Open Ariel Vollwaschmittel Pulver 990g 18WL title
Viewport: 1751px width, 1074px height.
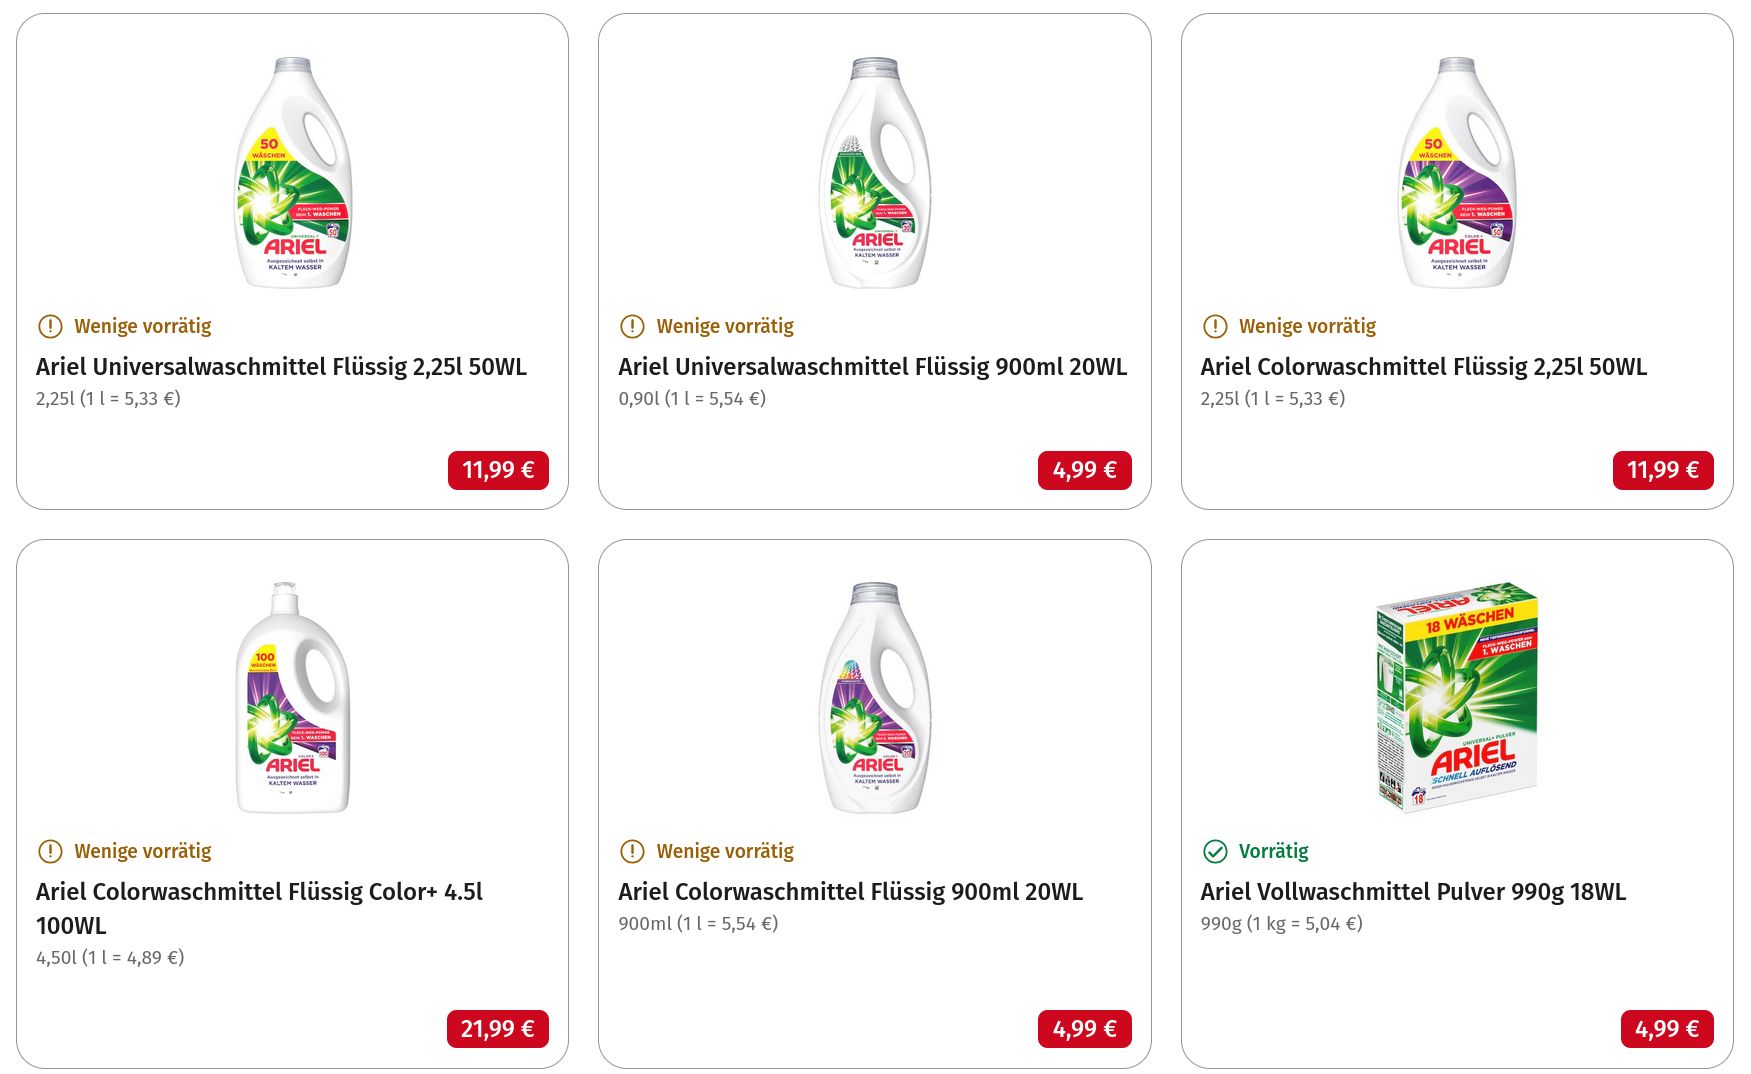point(1413,892)
